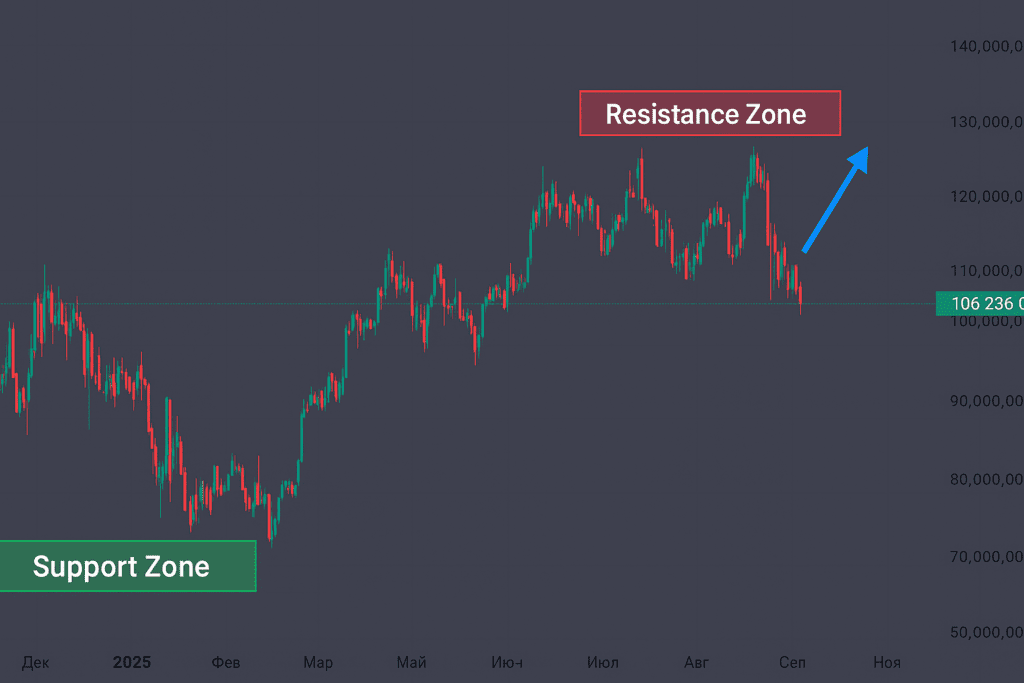The width and height of the screenshot is (1024, 683).
Task: Click the 140,000 price axis label
Action: coord(985,46)
